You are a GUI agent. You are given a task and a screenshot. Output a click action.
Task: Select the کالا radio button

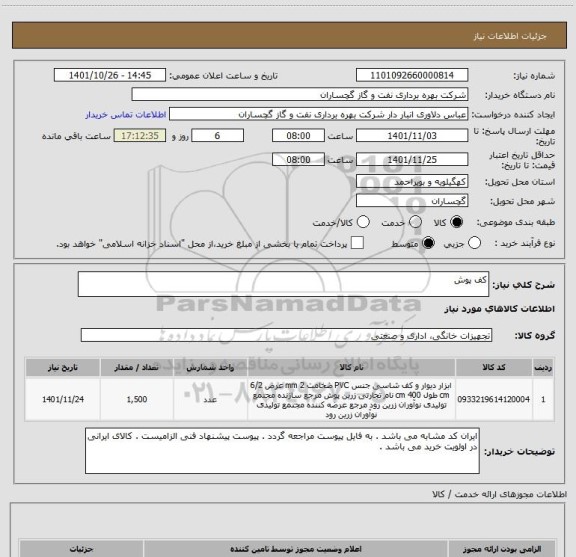[x=457, y=222]
